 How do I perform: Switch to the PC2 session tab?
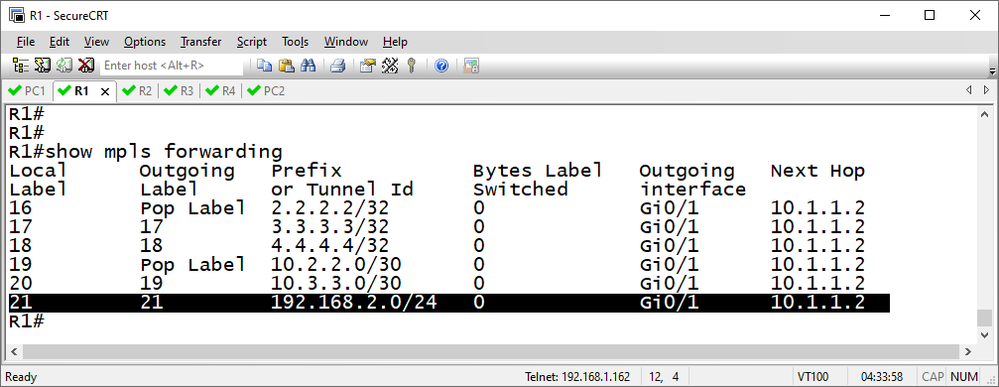coord(266,91)
